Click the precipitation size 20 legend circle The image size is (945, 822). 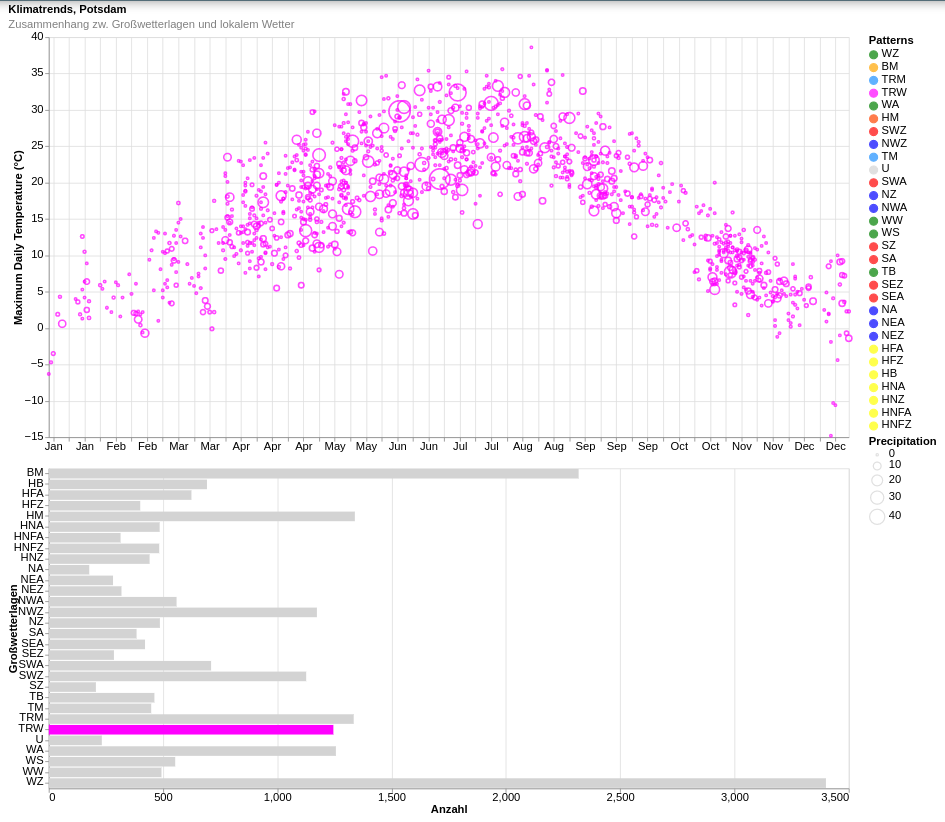click(877, 481)
